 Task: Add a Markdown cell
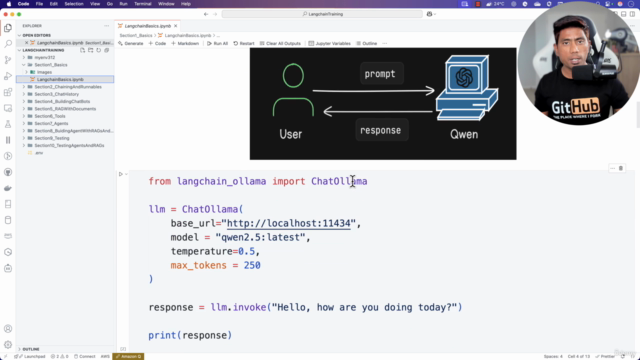185,43
